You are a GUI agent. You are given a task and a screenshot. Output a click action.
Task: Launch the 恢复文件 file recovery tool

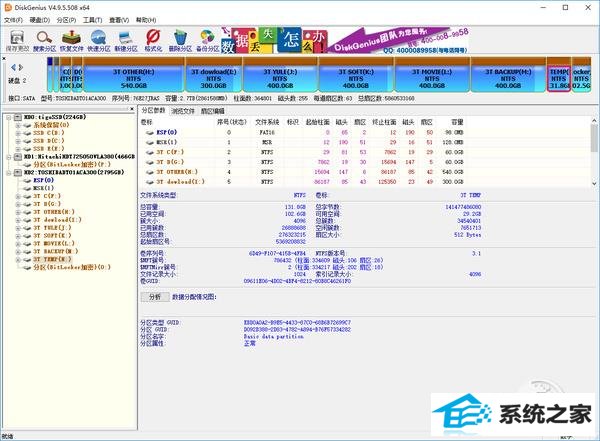pyautogui.click(x=72, y=41)
